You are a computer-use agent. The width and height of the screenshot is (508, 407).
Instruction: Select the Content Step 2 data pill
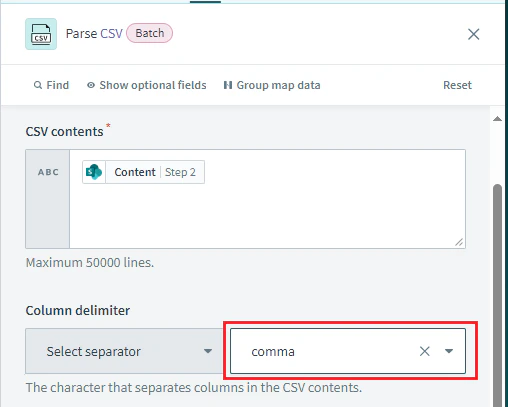point(143,172)
